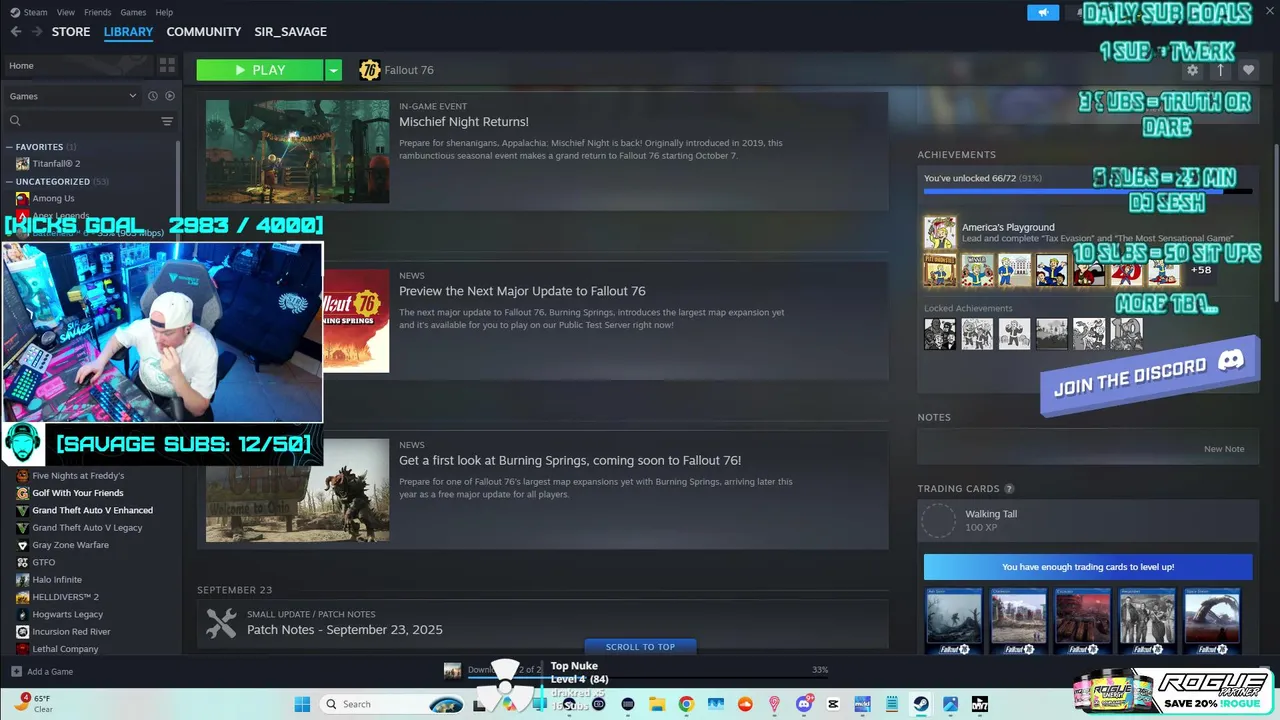
Task: Launch Fallout 76 with Play button
Action: click(x=260, y=70)
